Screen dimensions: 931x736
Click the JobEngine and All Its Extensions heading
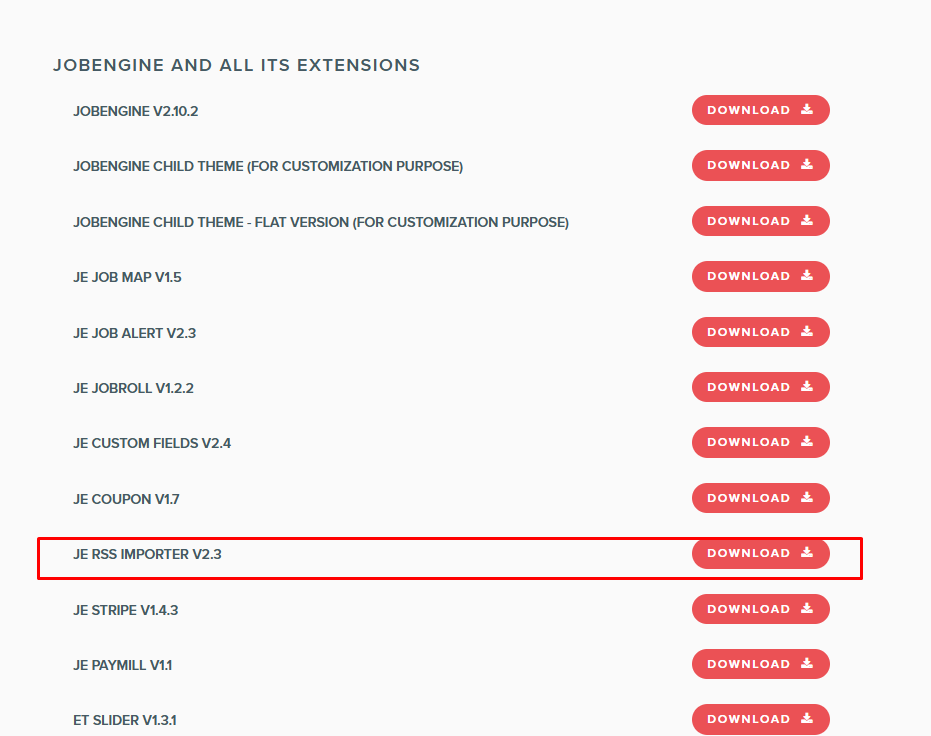(x=236, y=66)
